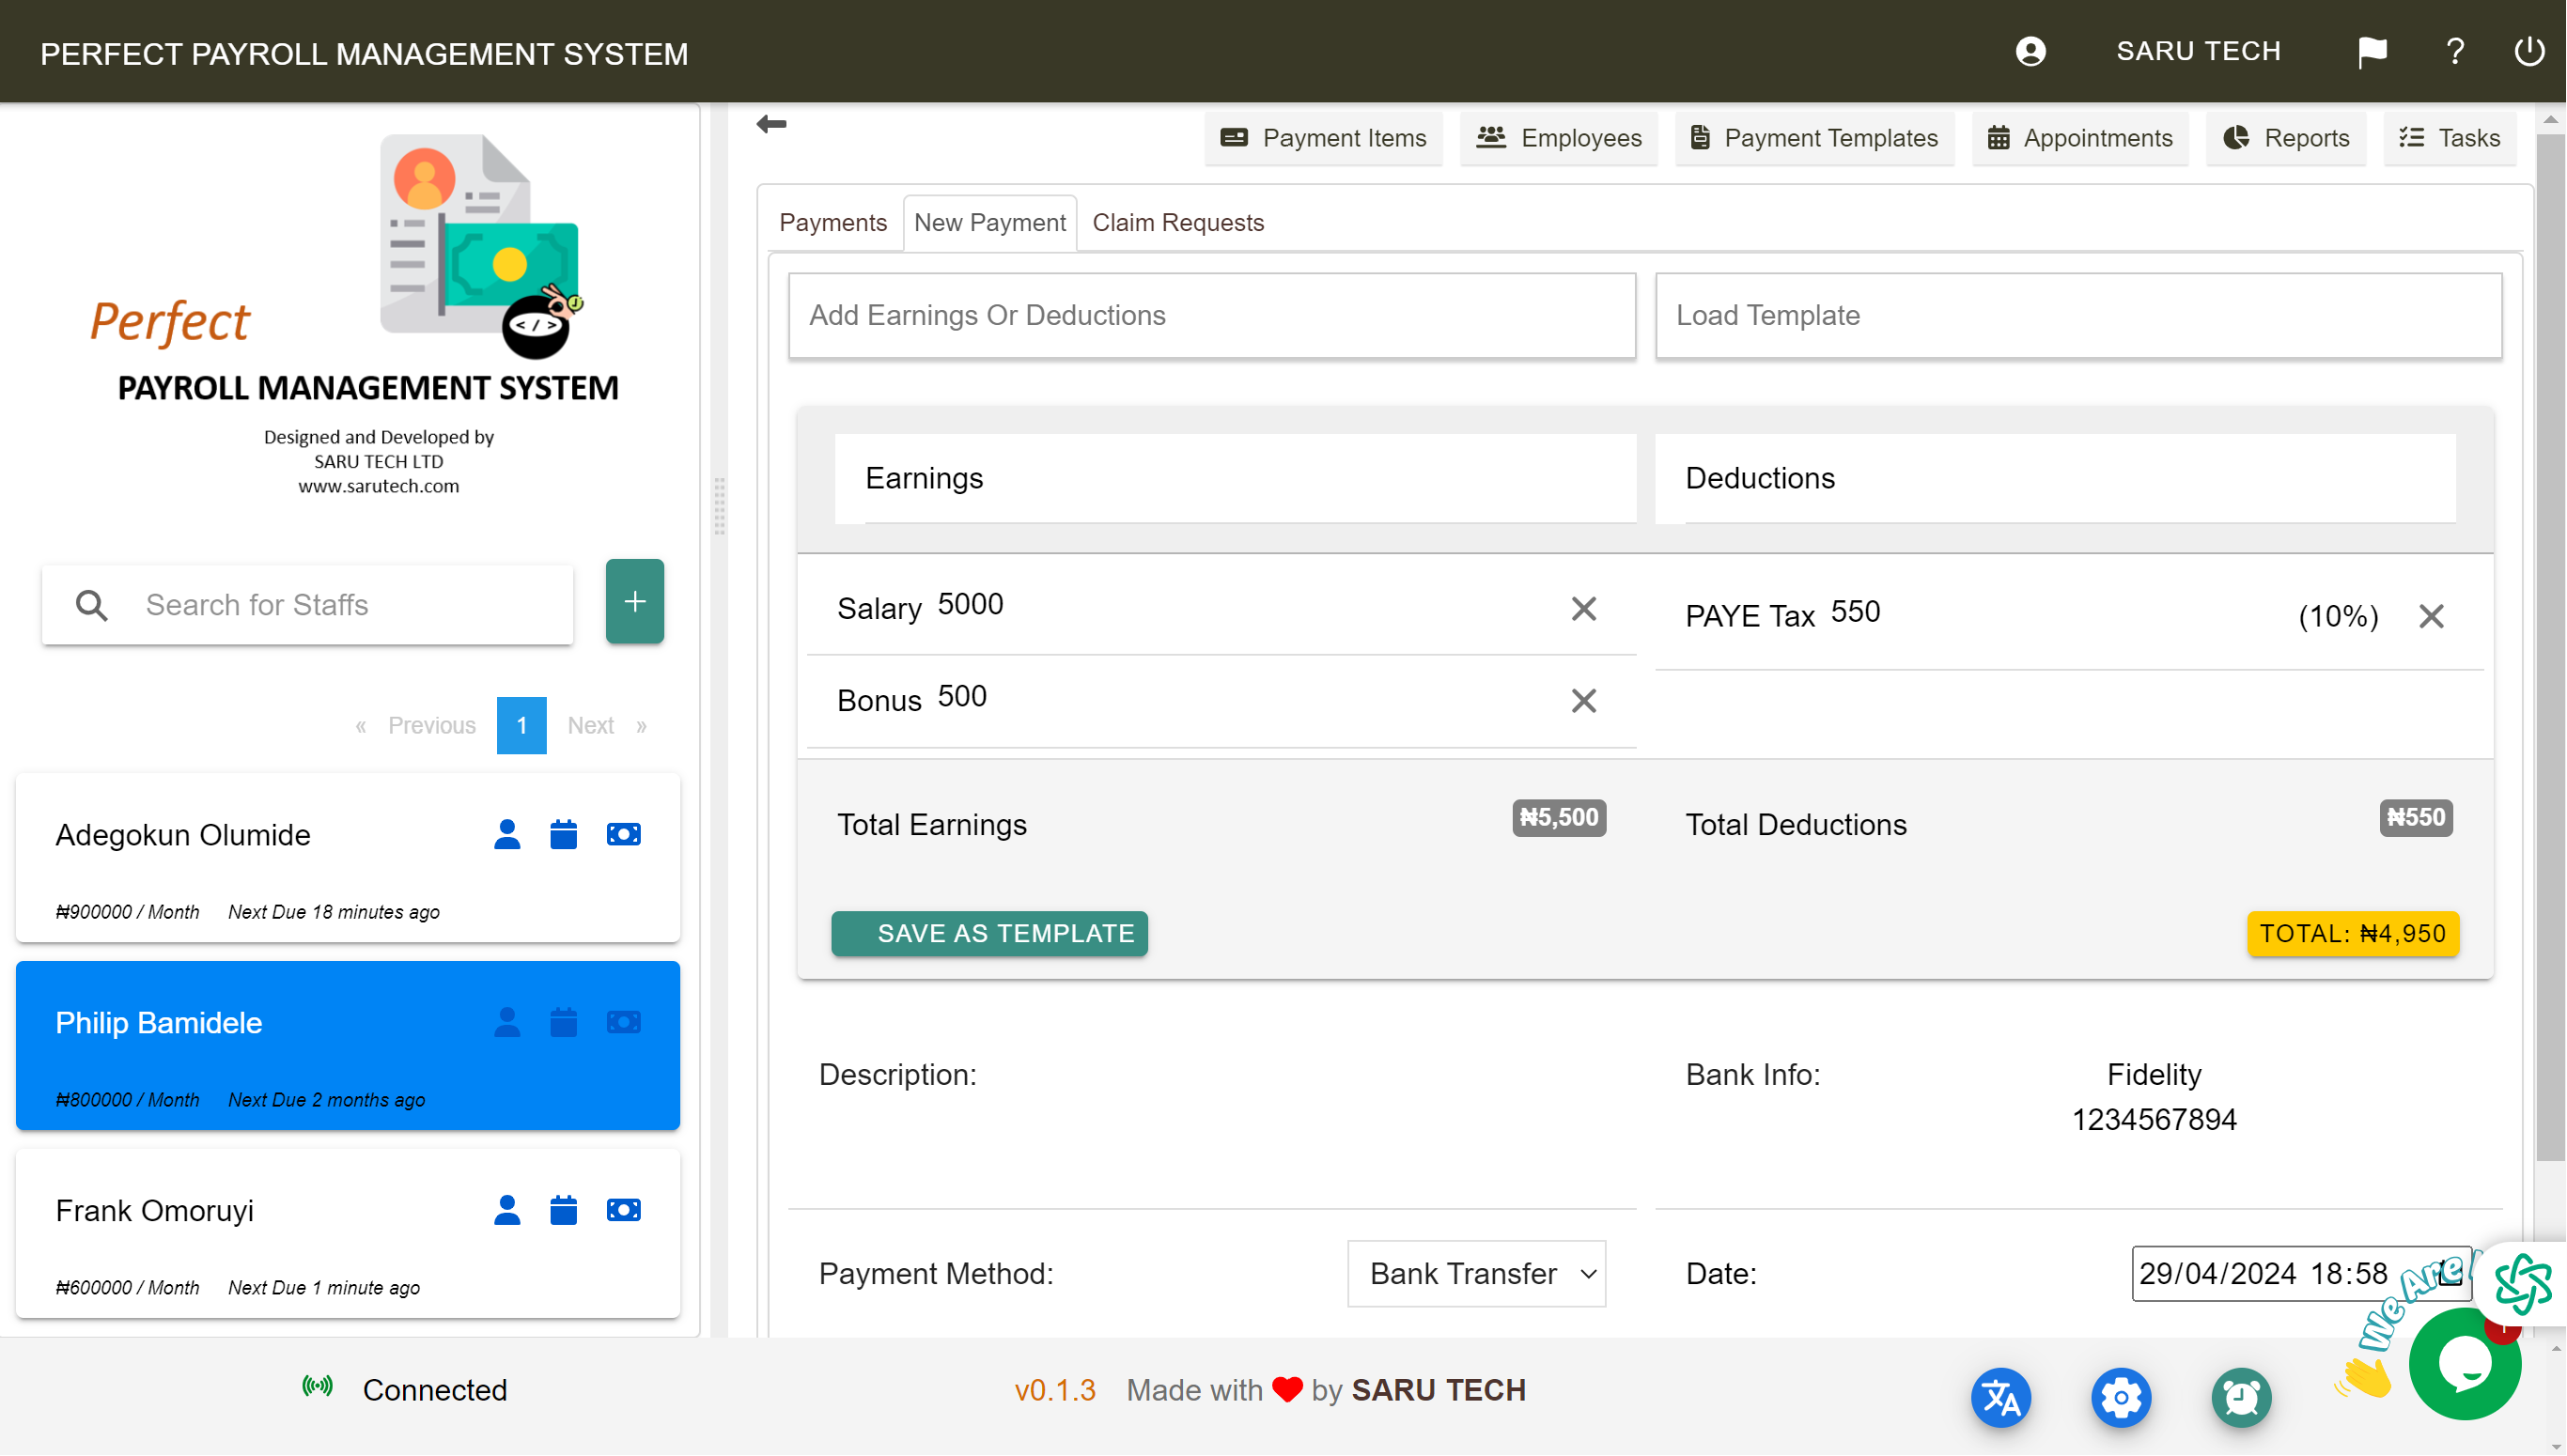
Task: Open Payment Templates
Action: tap(1814, 138)
